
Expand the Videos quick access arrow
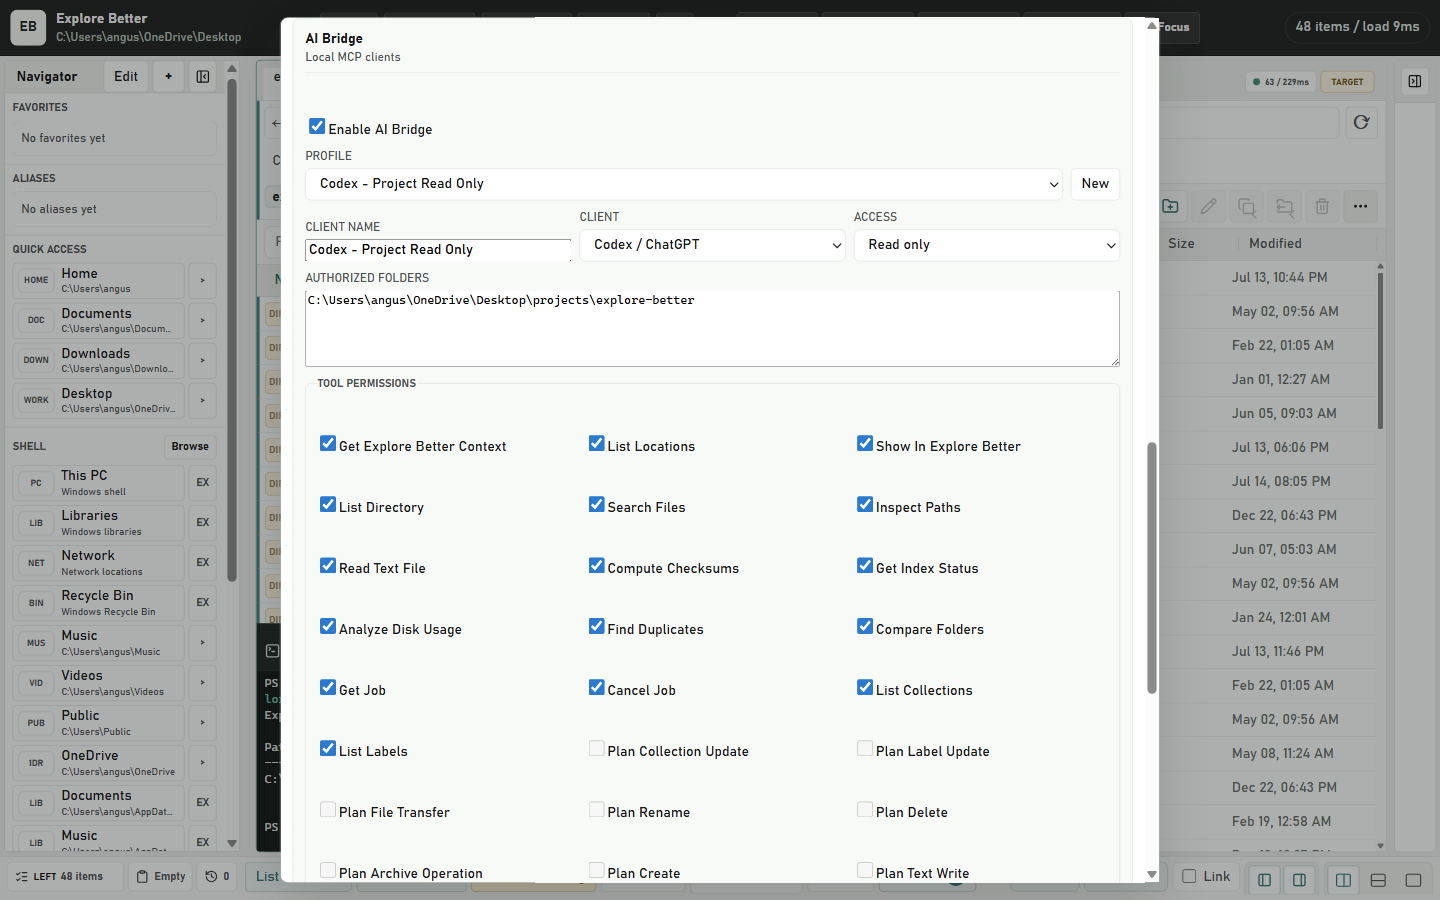tap(202, 683)
